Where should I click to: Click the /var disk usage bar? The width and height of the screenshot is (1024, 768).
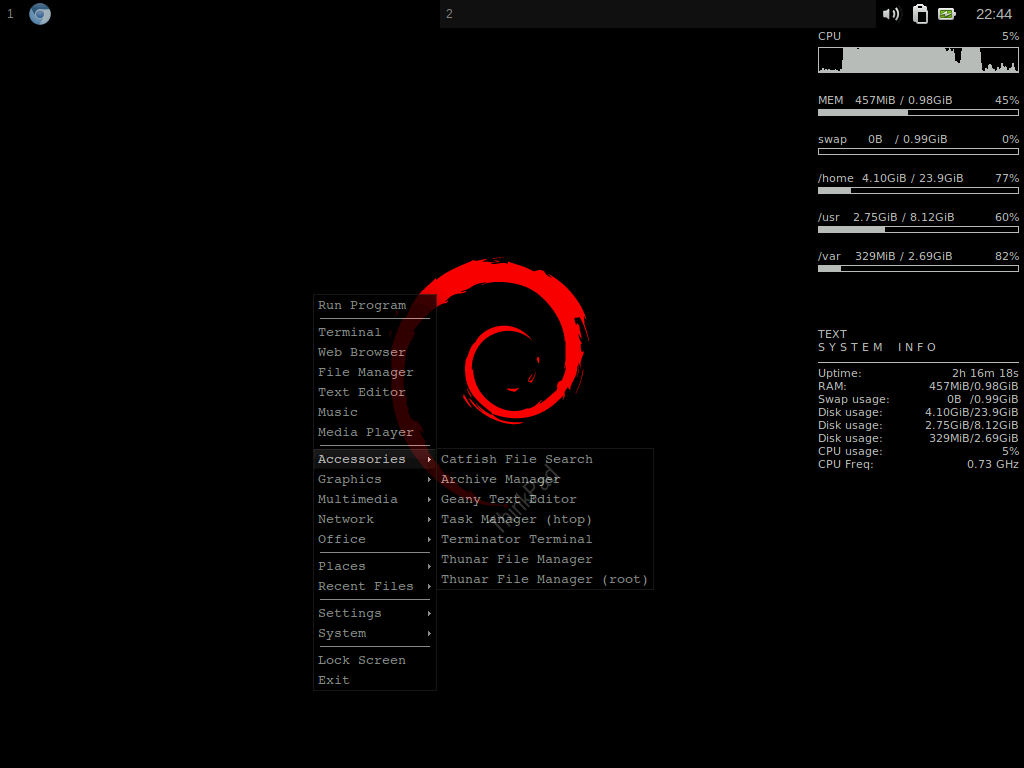[x=918, y=268]
